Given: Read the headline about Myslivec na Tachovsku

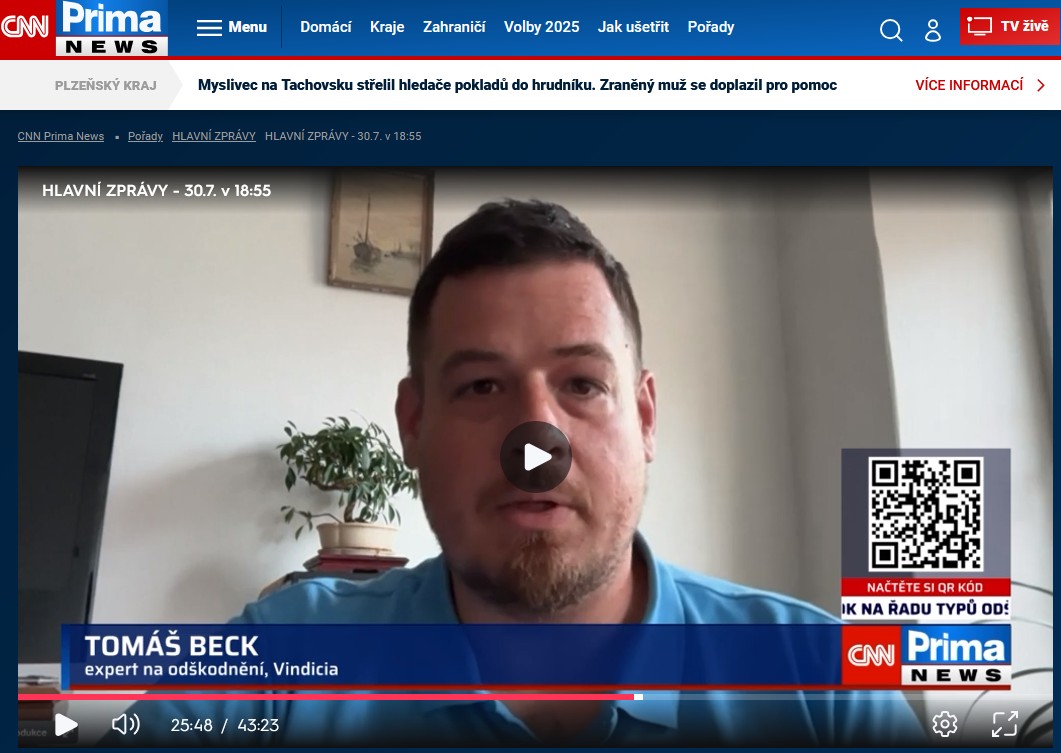Looking at the screenshot, I should point(517,85).
